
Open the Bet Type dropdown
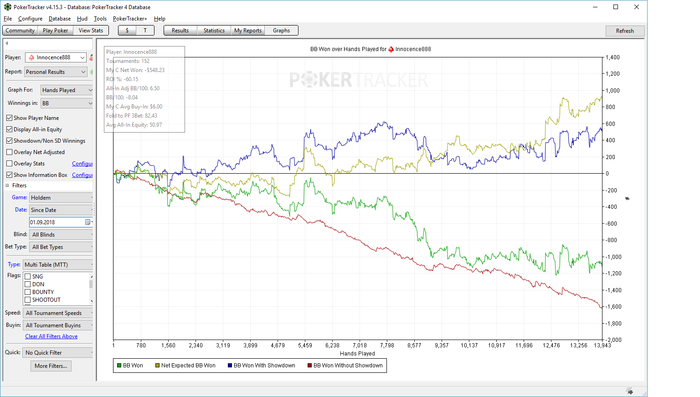click(61, 247)
